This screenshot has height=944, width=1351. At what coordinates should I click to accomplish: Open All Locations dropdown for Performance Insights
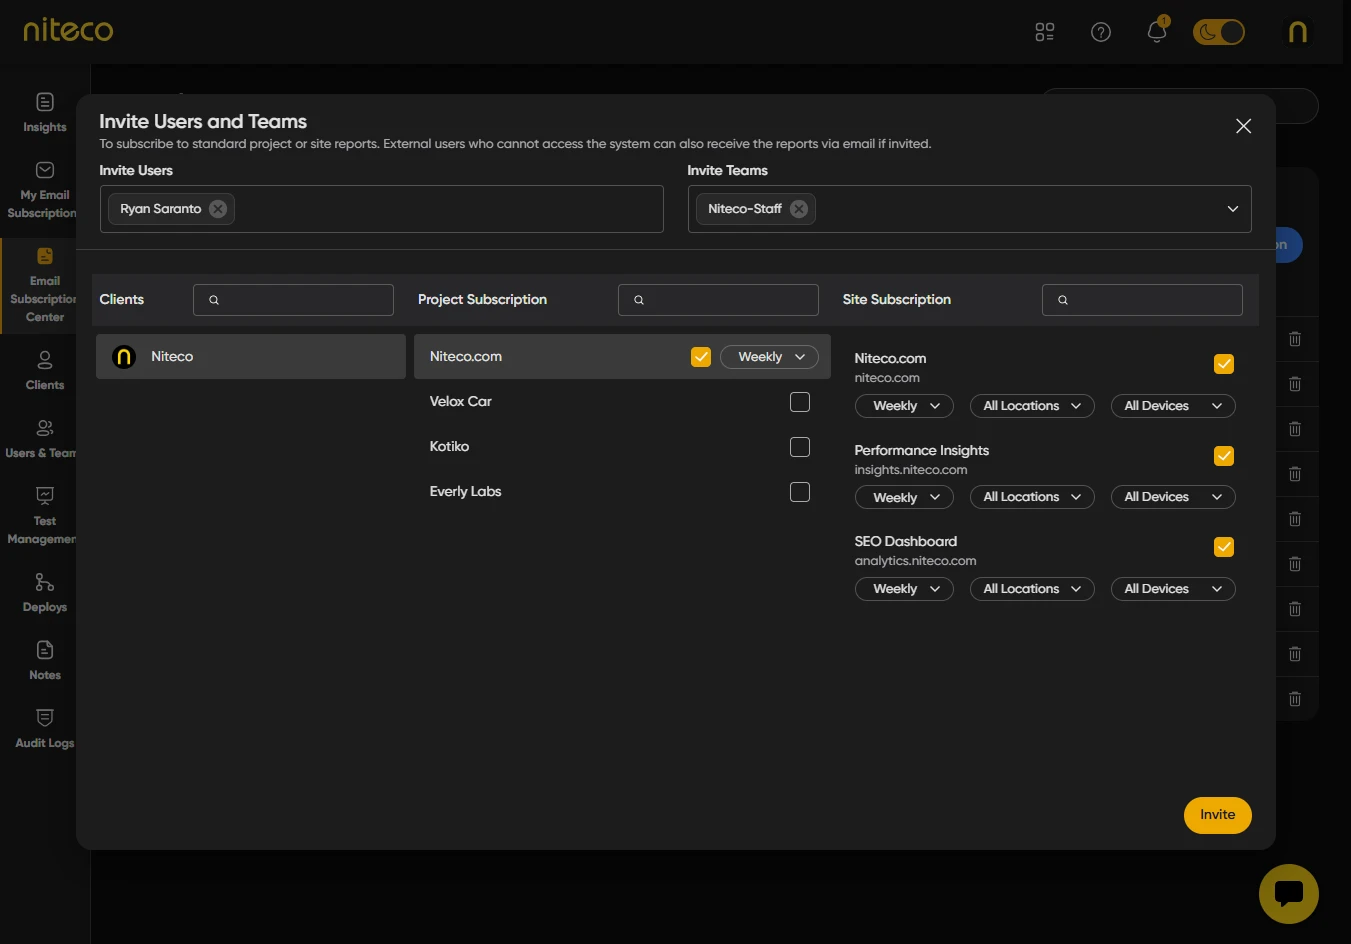(1032, 497)
